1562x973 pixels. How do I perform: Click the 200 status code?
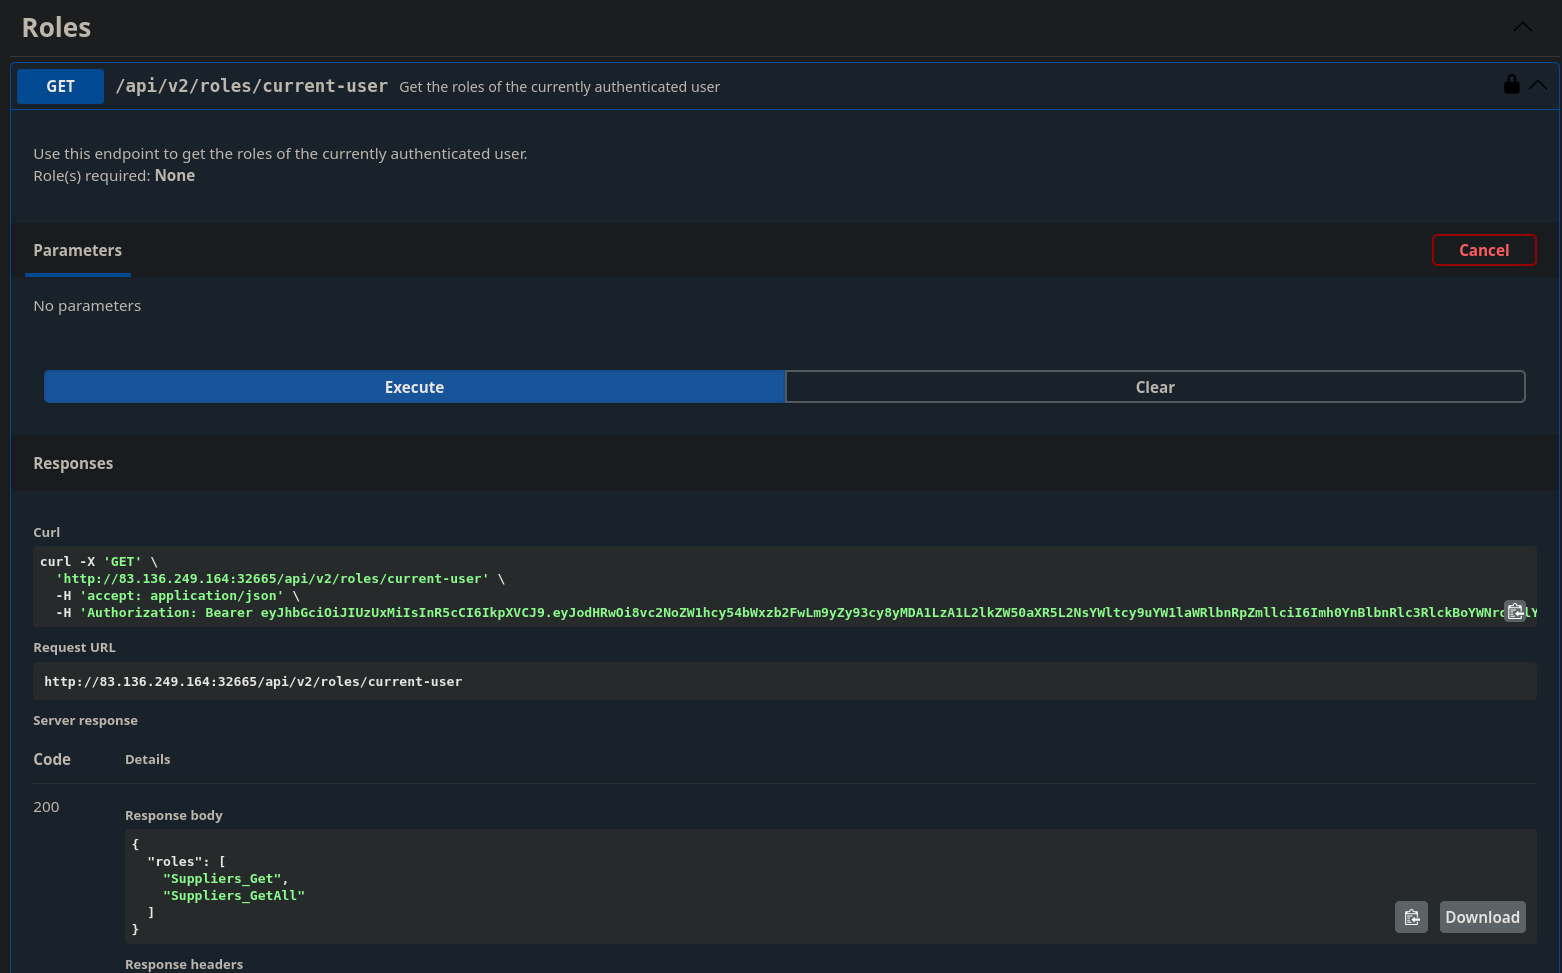point(46,807)
